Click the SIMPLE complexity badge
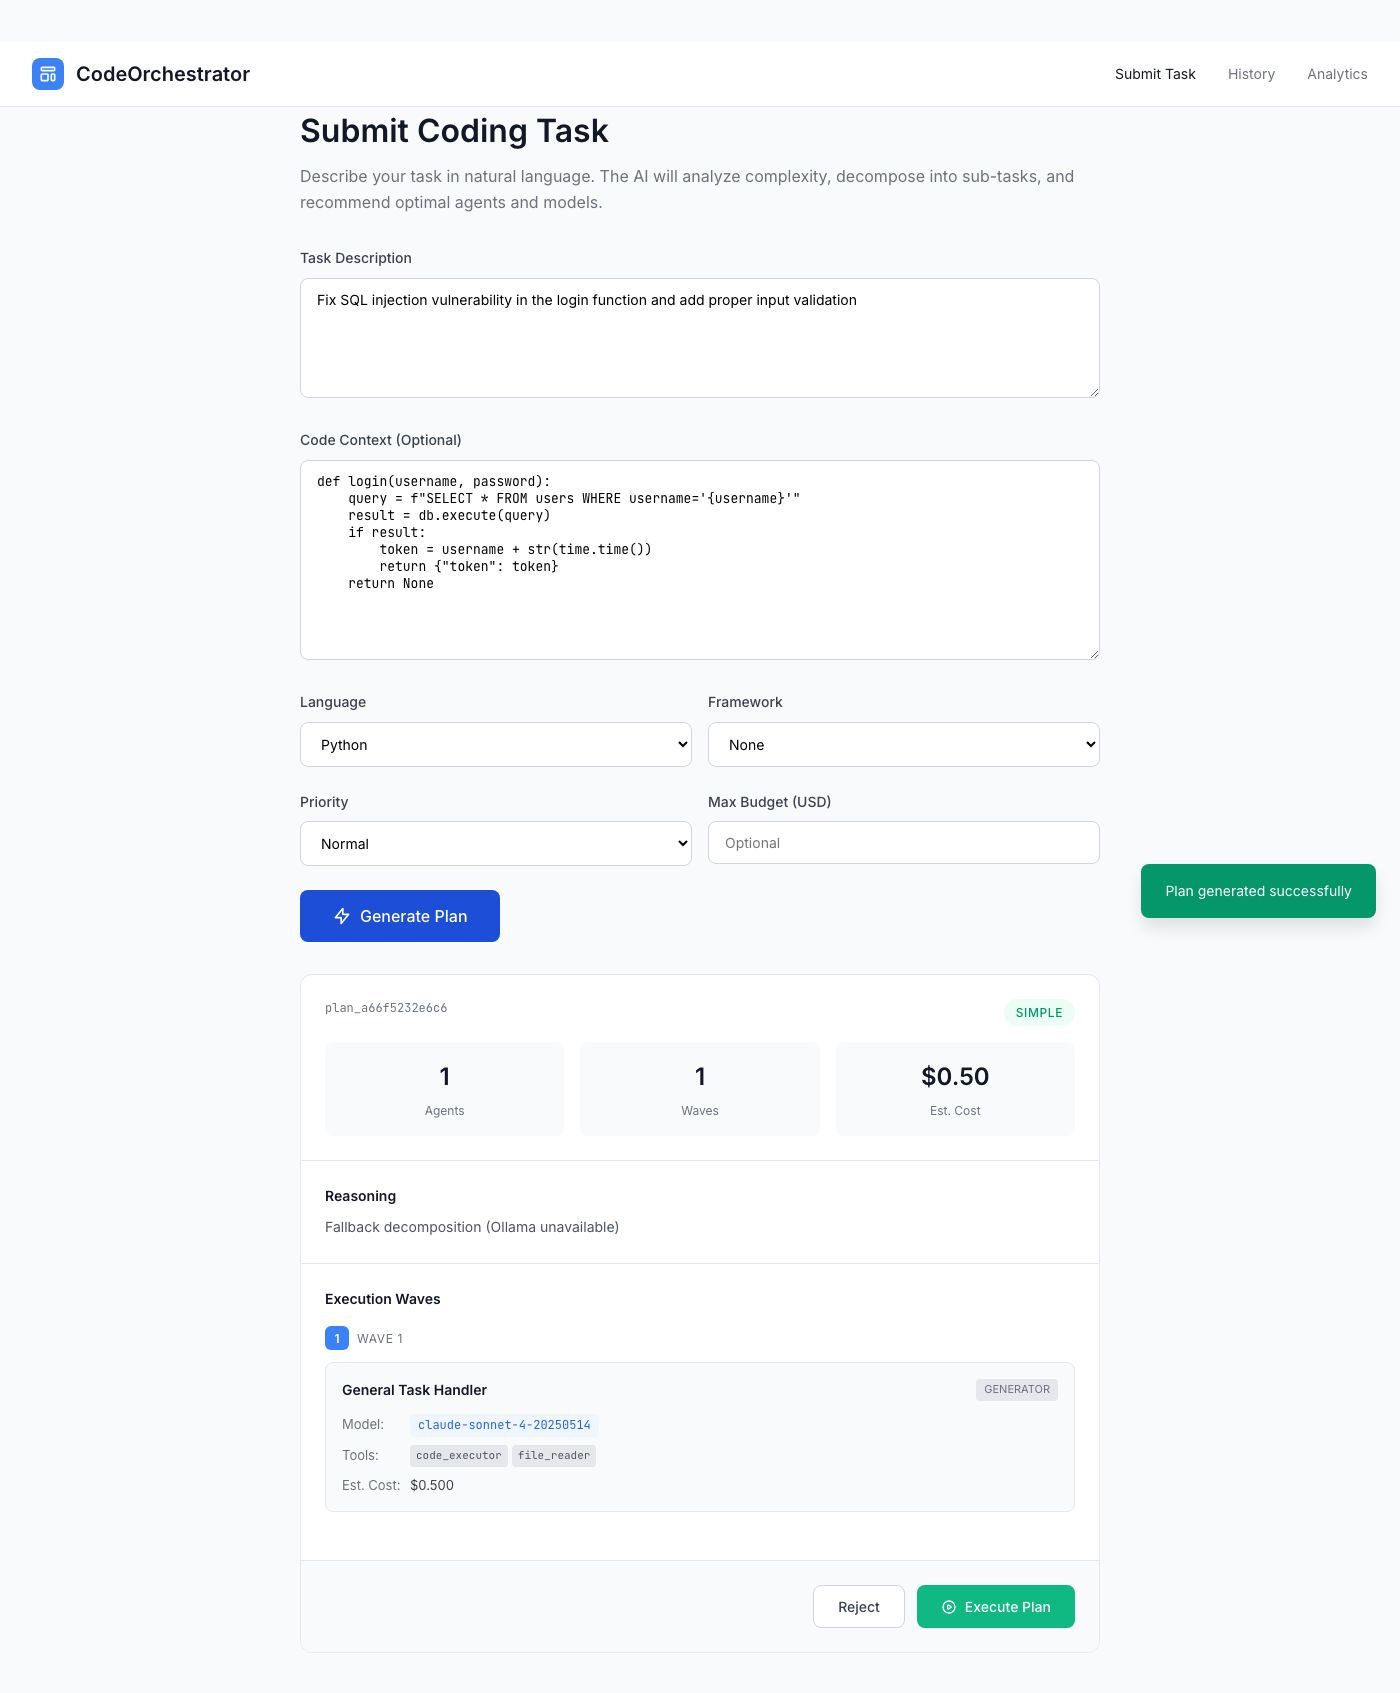Viewport: 1400px width, 1693px height. click(1039, 1013)
